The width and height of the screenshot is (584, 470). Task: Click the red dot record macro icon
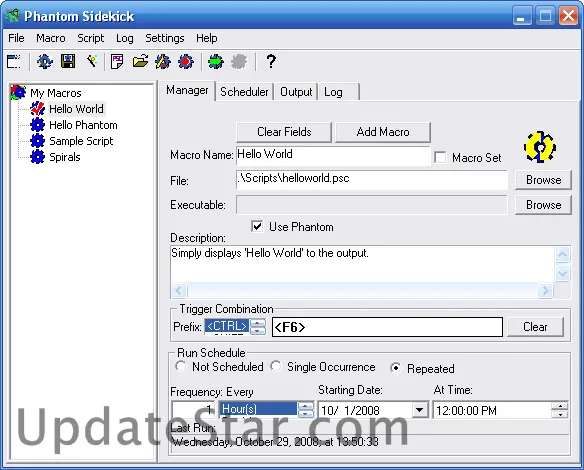click(x=186, y=61)
